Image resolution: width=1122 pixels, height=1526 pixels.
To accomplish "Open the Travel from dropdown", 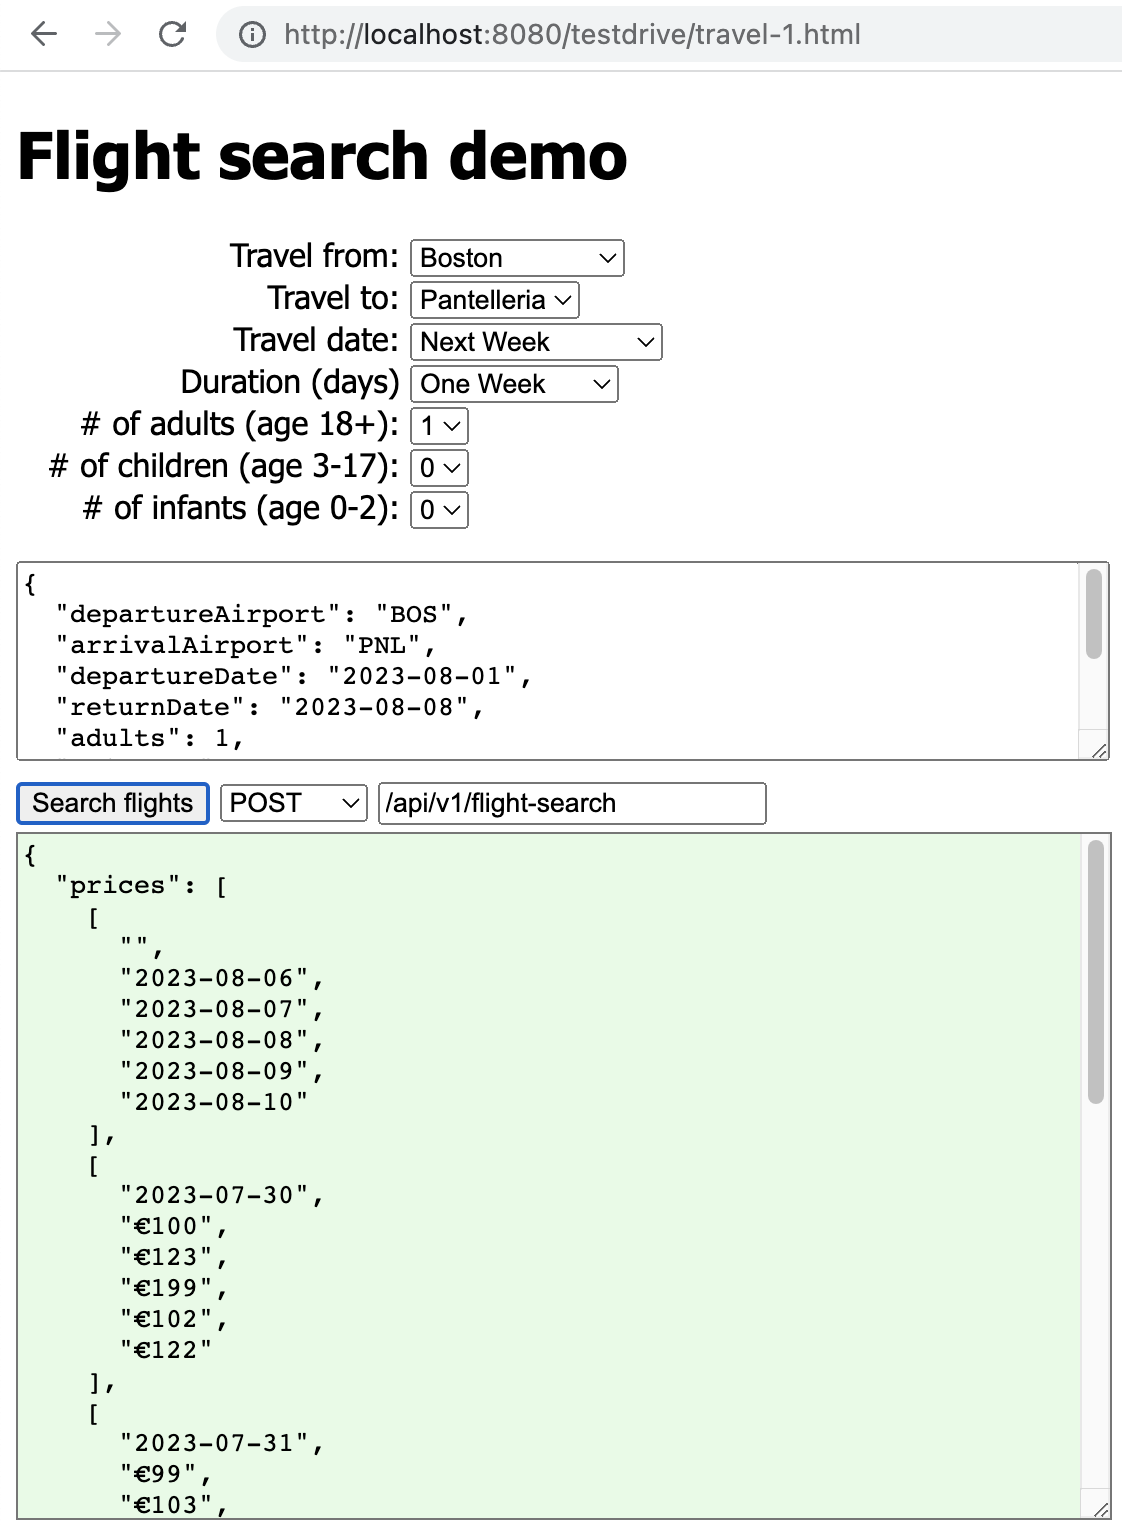I will coord(516,258).
